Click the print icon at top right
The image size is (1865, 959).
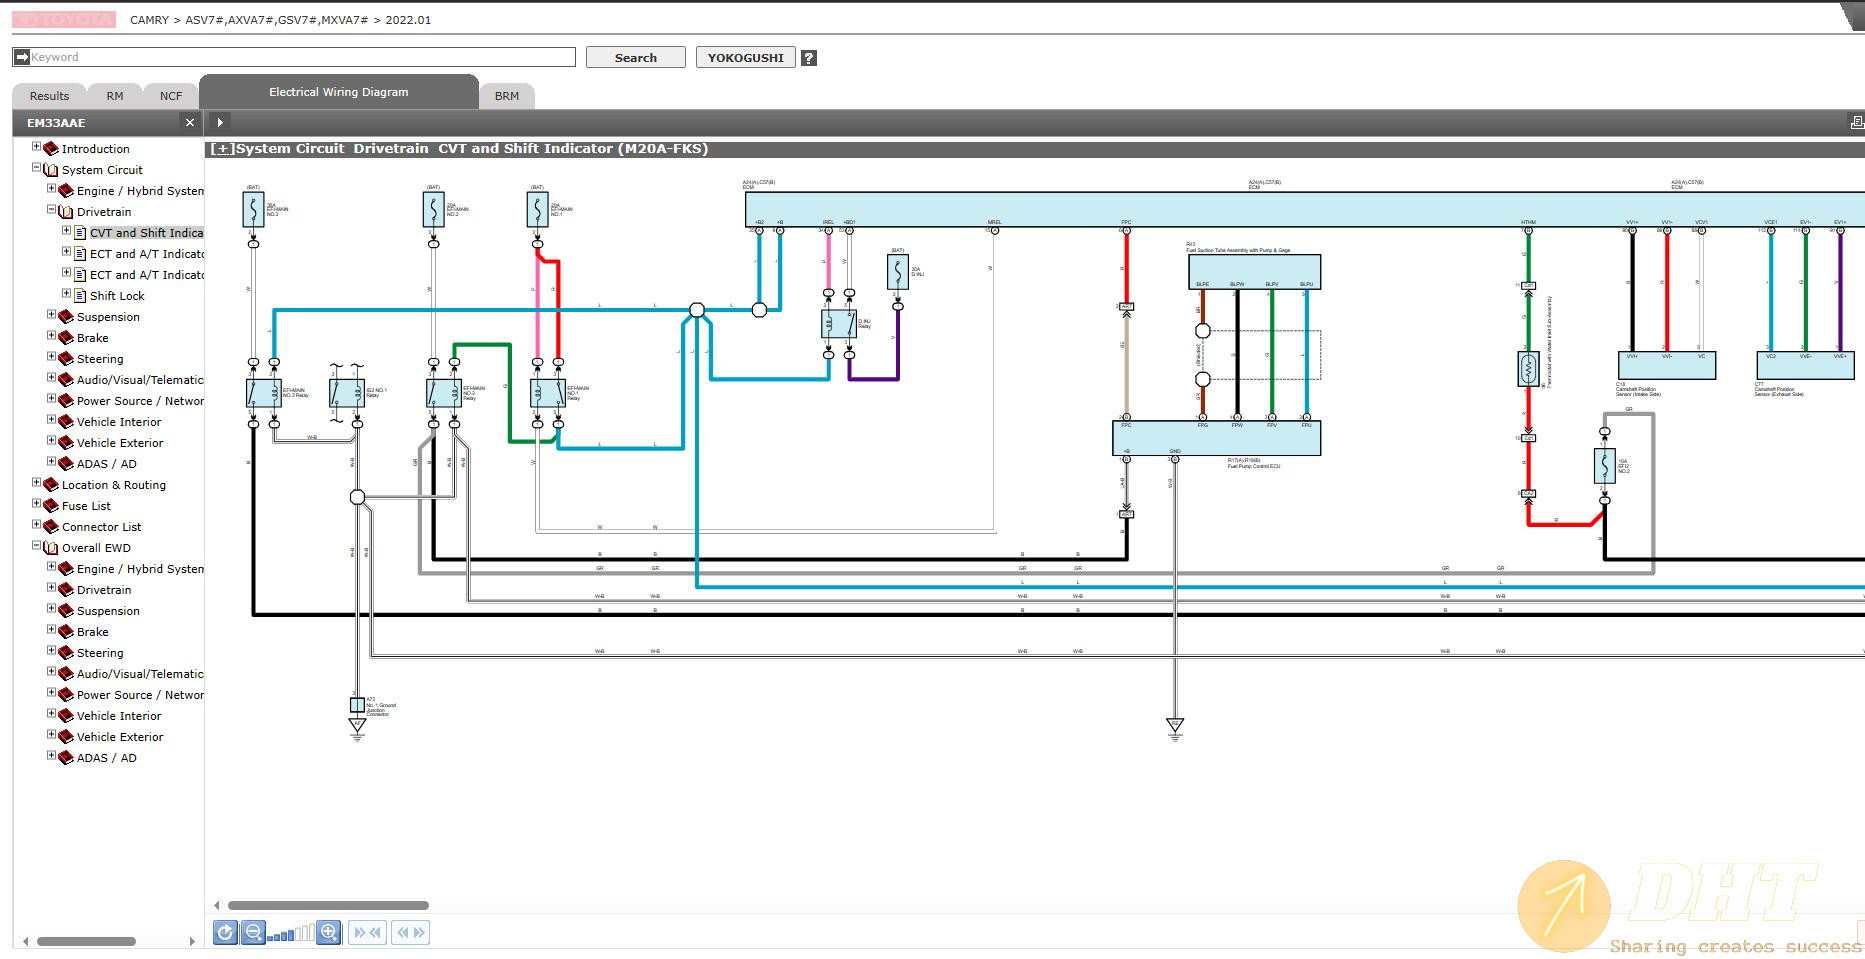1857,122
